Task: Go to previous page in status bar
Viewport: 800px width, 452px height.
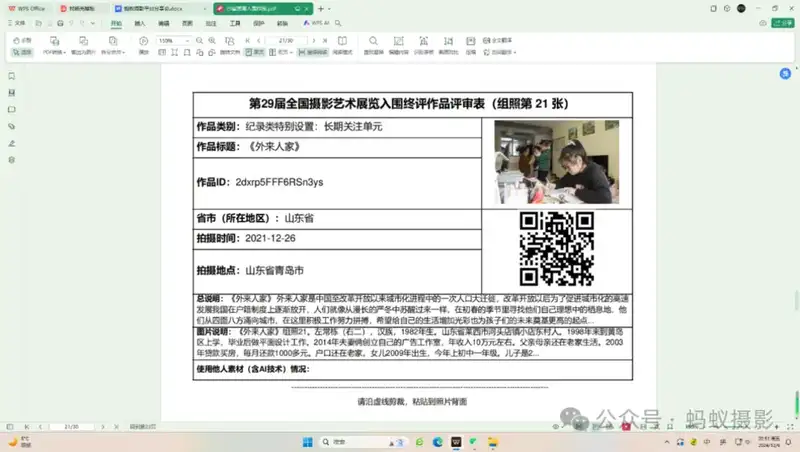Action: [x=40, y=426]
